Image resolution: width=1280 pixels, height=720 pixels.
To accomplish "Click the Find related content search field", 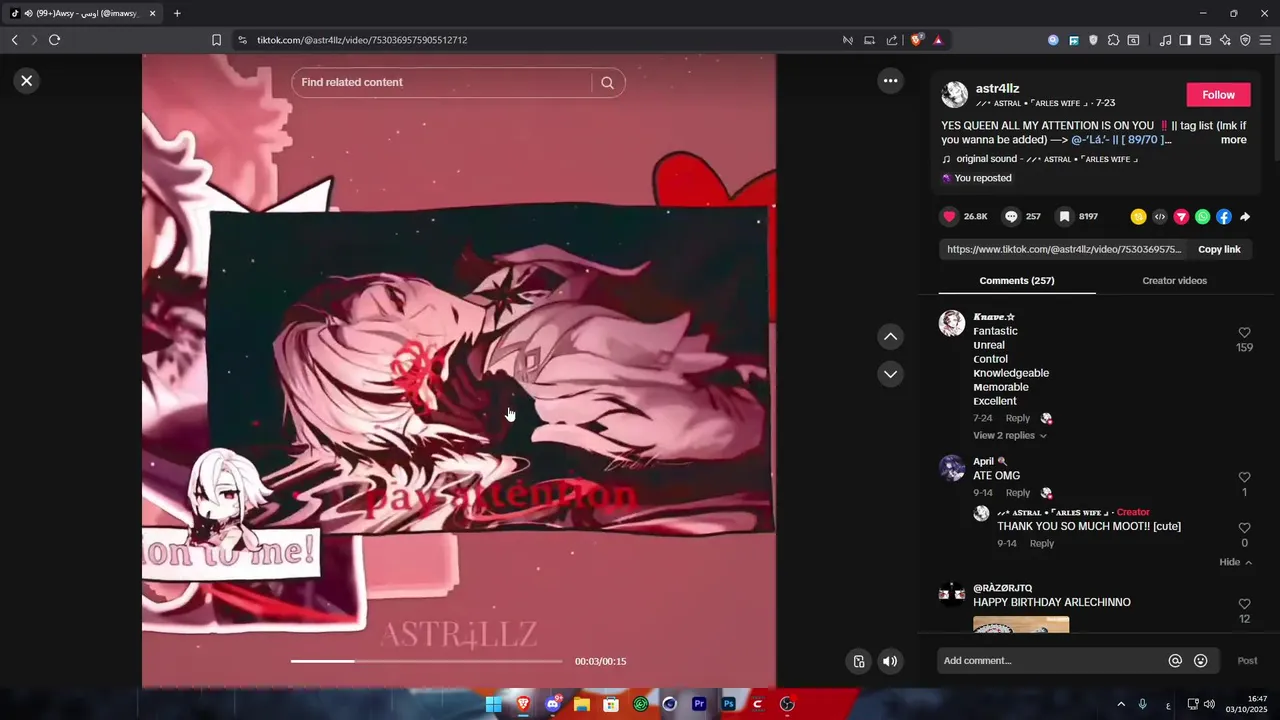I will click(445, 83).
